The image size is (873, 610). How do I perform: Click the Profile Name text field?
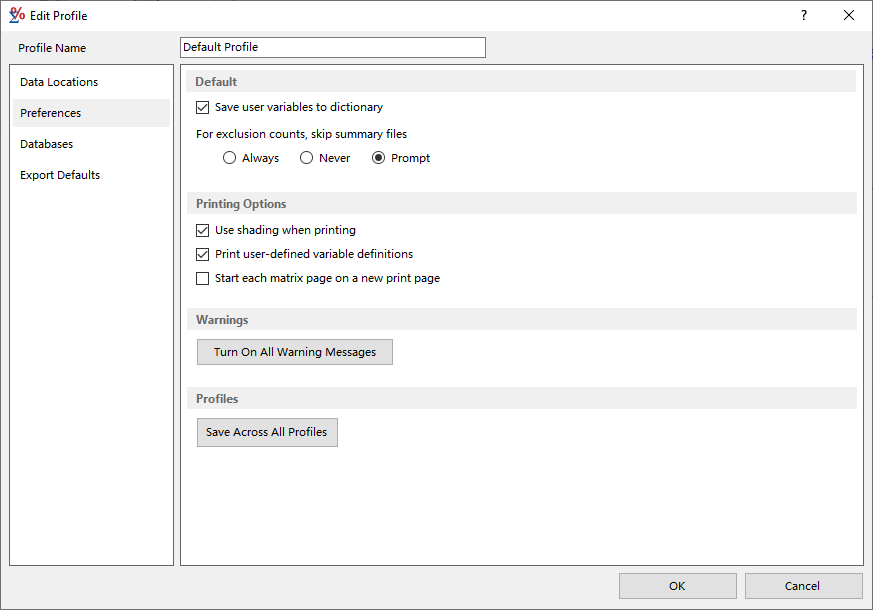tap(331, 47)
